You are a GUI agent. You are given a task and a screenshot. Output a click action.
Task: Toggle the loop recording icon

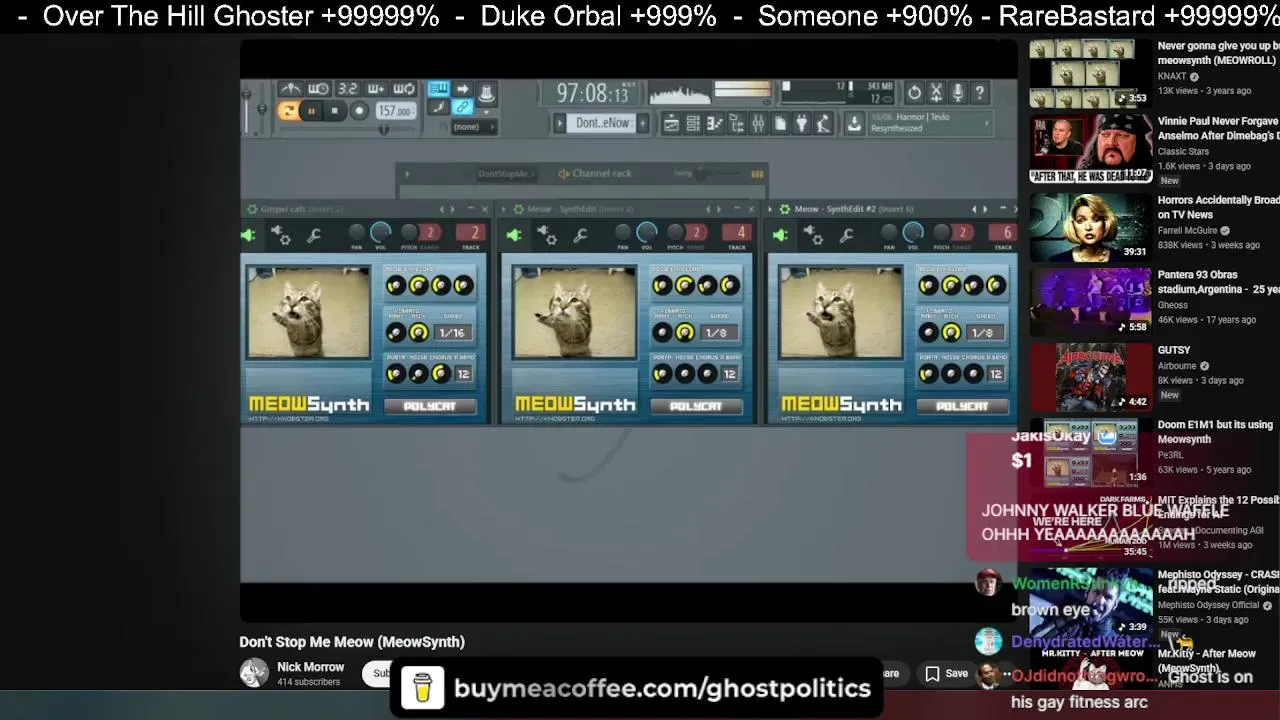[404, 89]
